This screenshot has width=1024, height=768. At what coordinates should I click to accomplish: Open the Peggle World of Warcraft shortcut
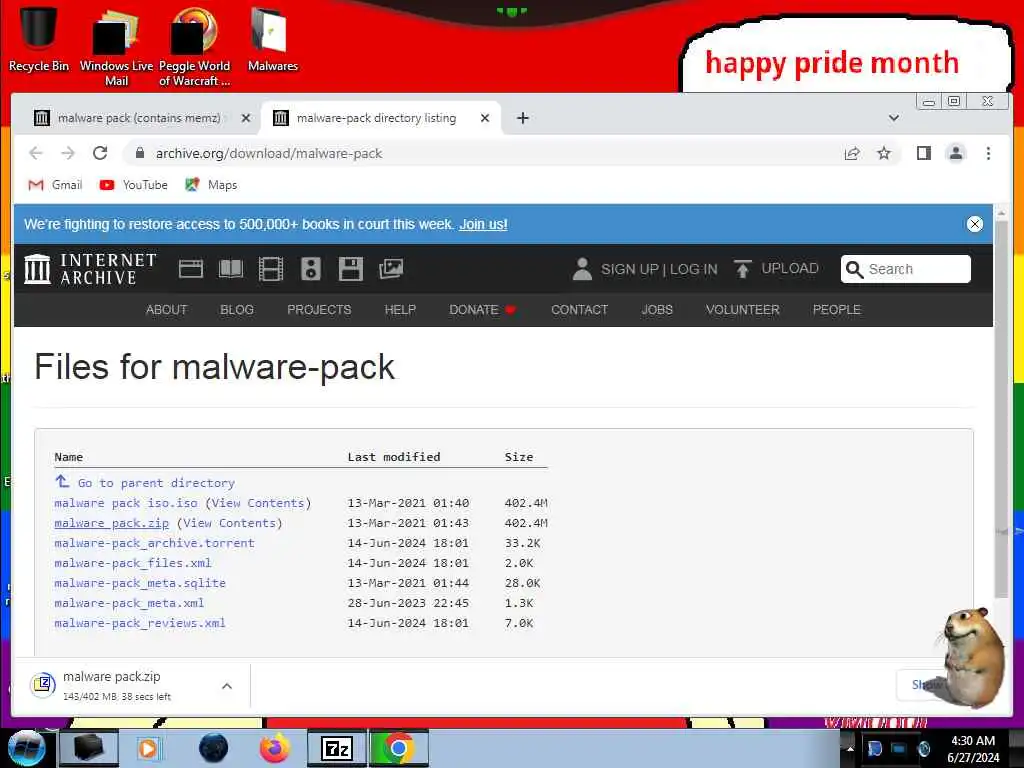194,46
